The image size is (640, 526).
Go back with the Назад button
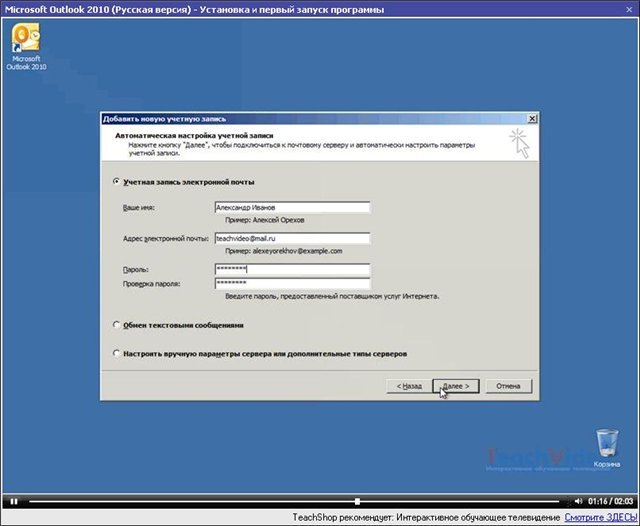point(409,386)
